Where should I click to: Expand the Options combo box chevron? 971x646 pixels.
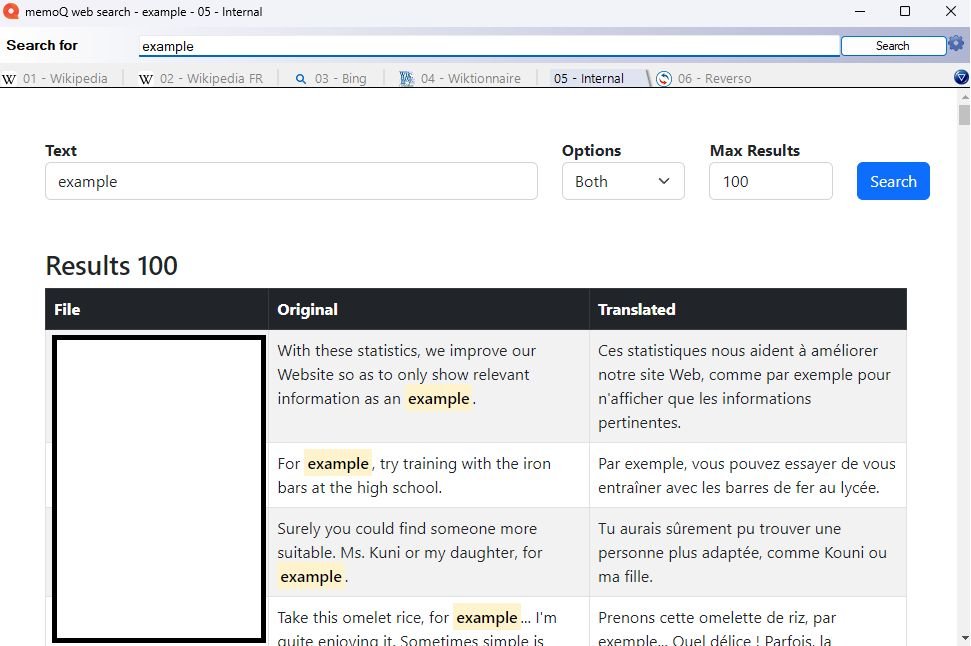click(663, 182)
